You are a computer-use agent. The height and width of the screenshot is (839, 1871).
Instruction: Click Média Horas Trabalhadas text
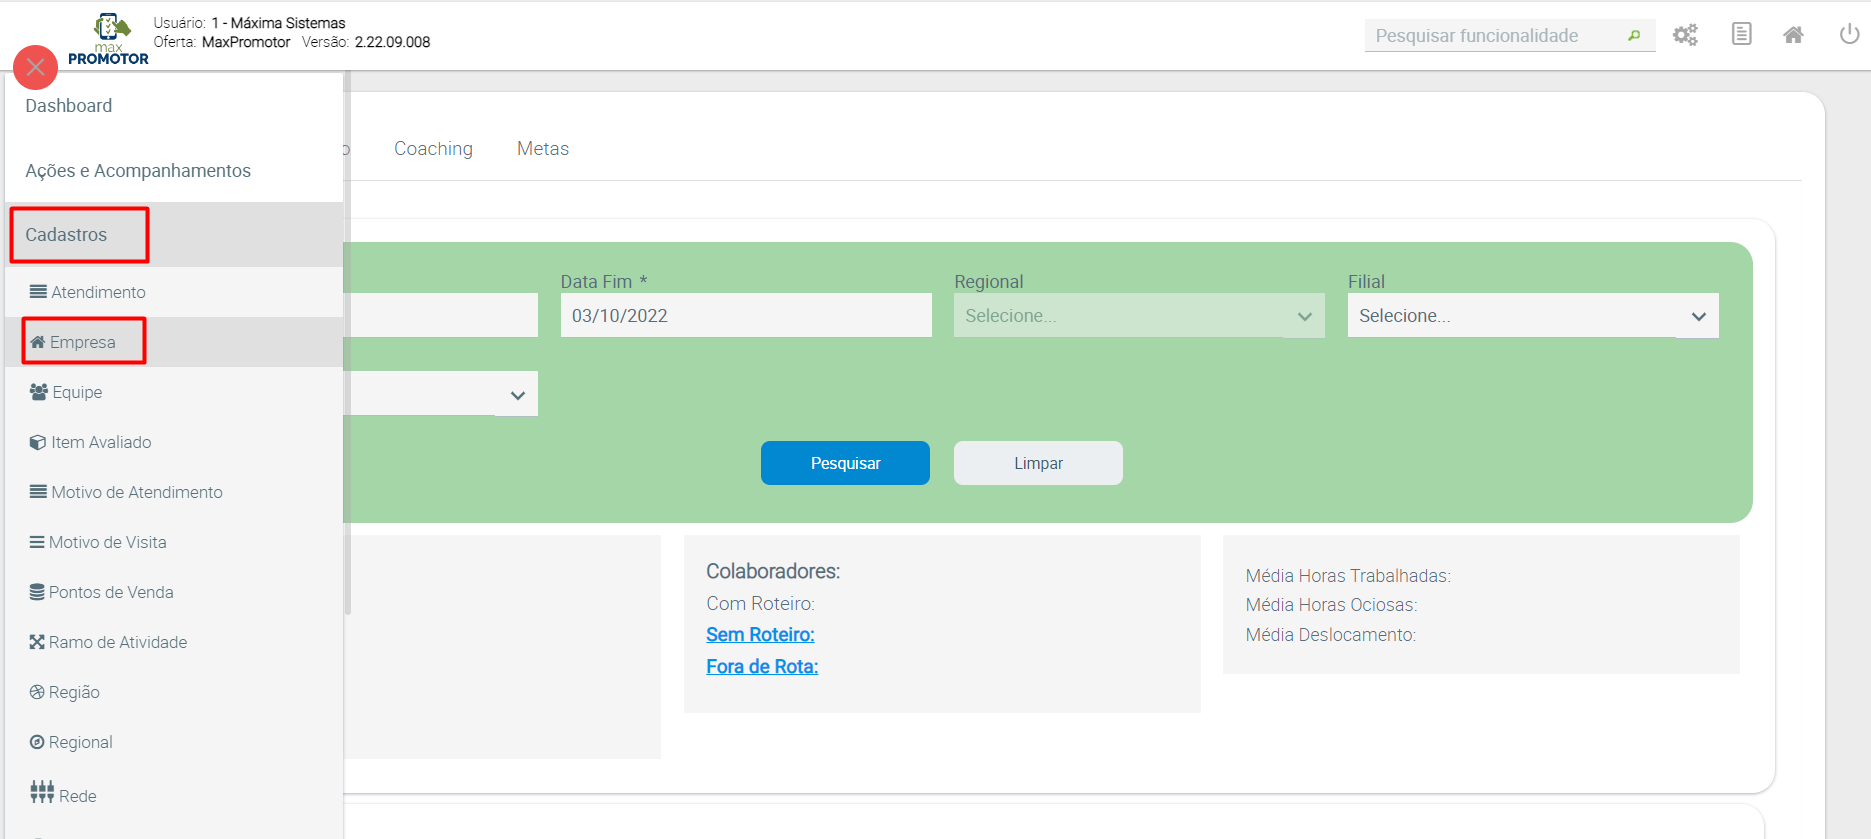pyautogui.click(x=1348, y=576)
